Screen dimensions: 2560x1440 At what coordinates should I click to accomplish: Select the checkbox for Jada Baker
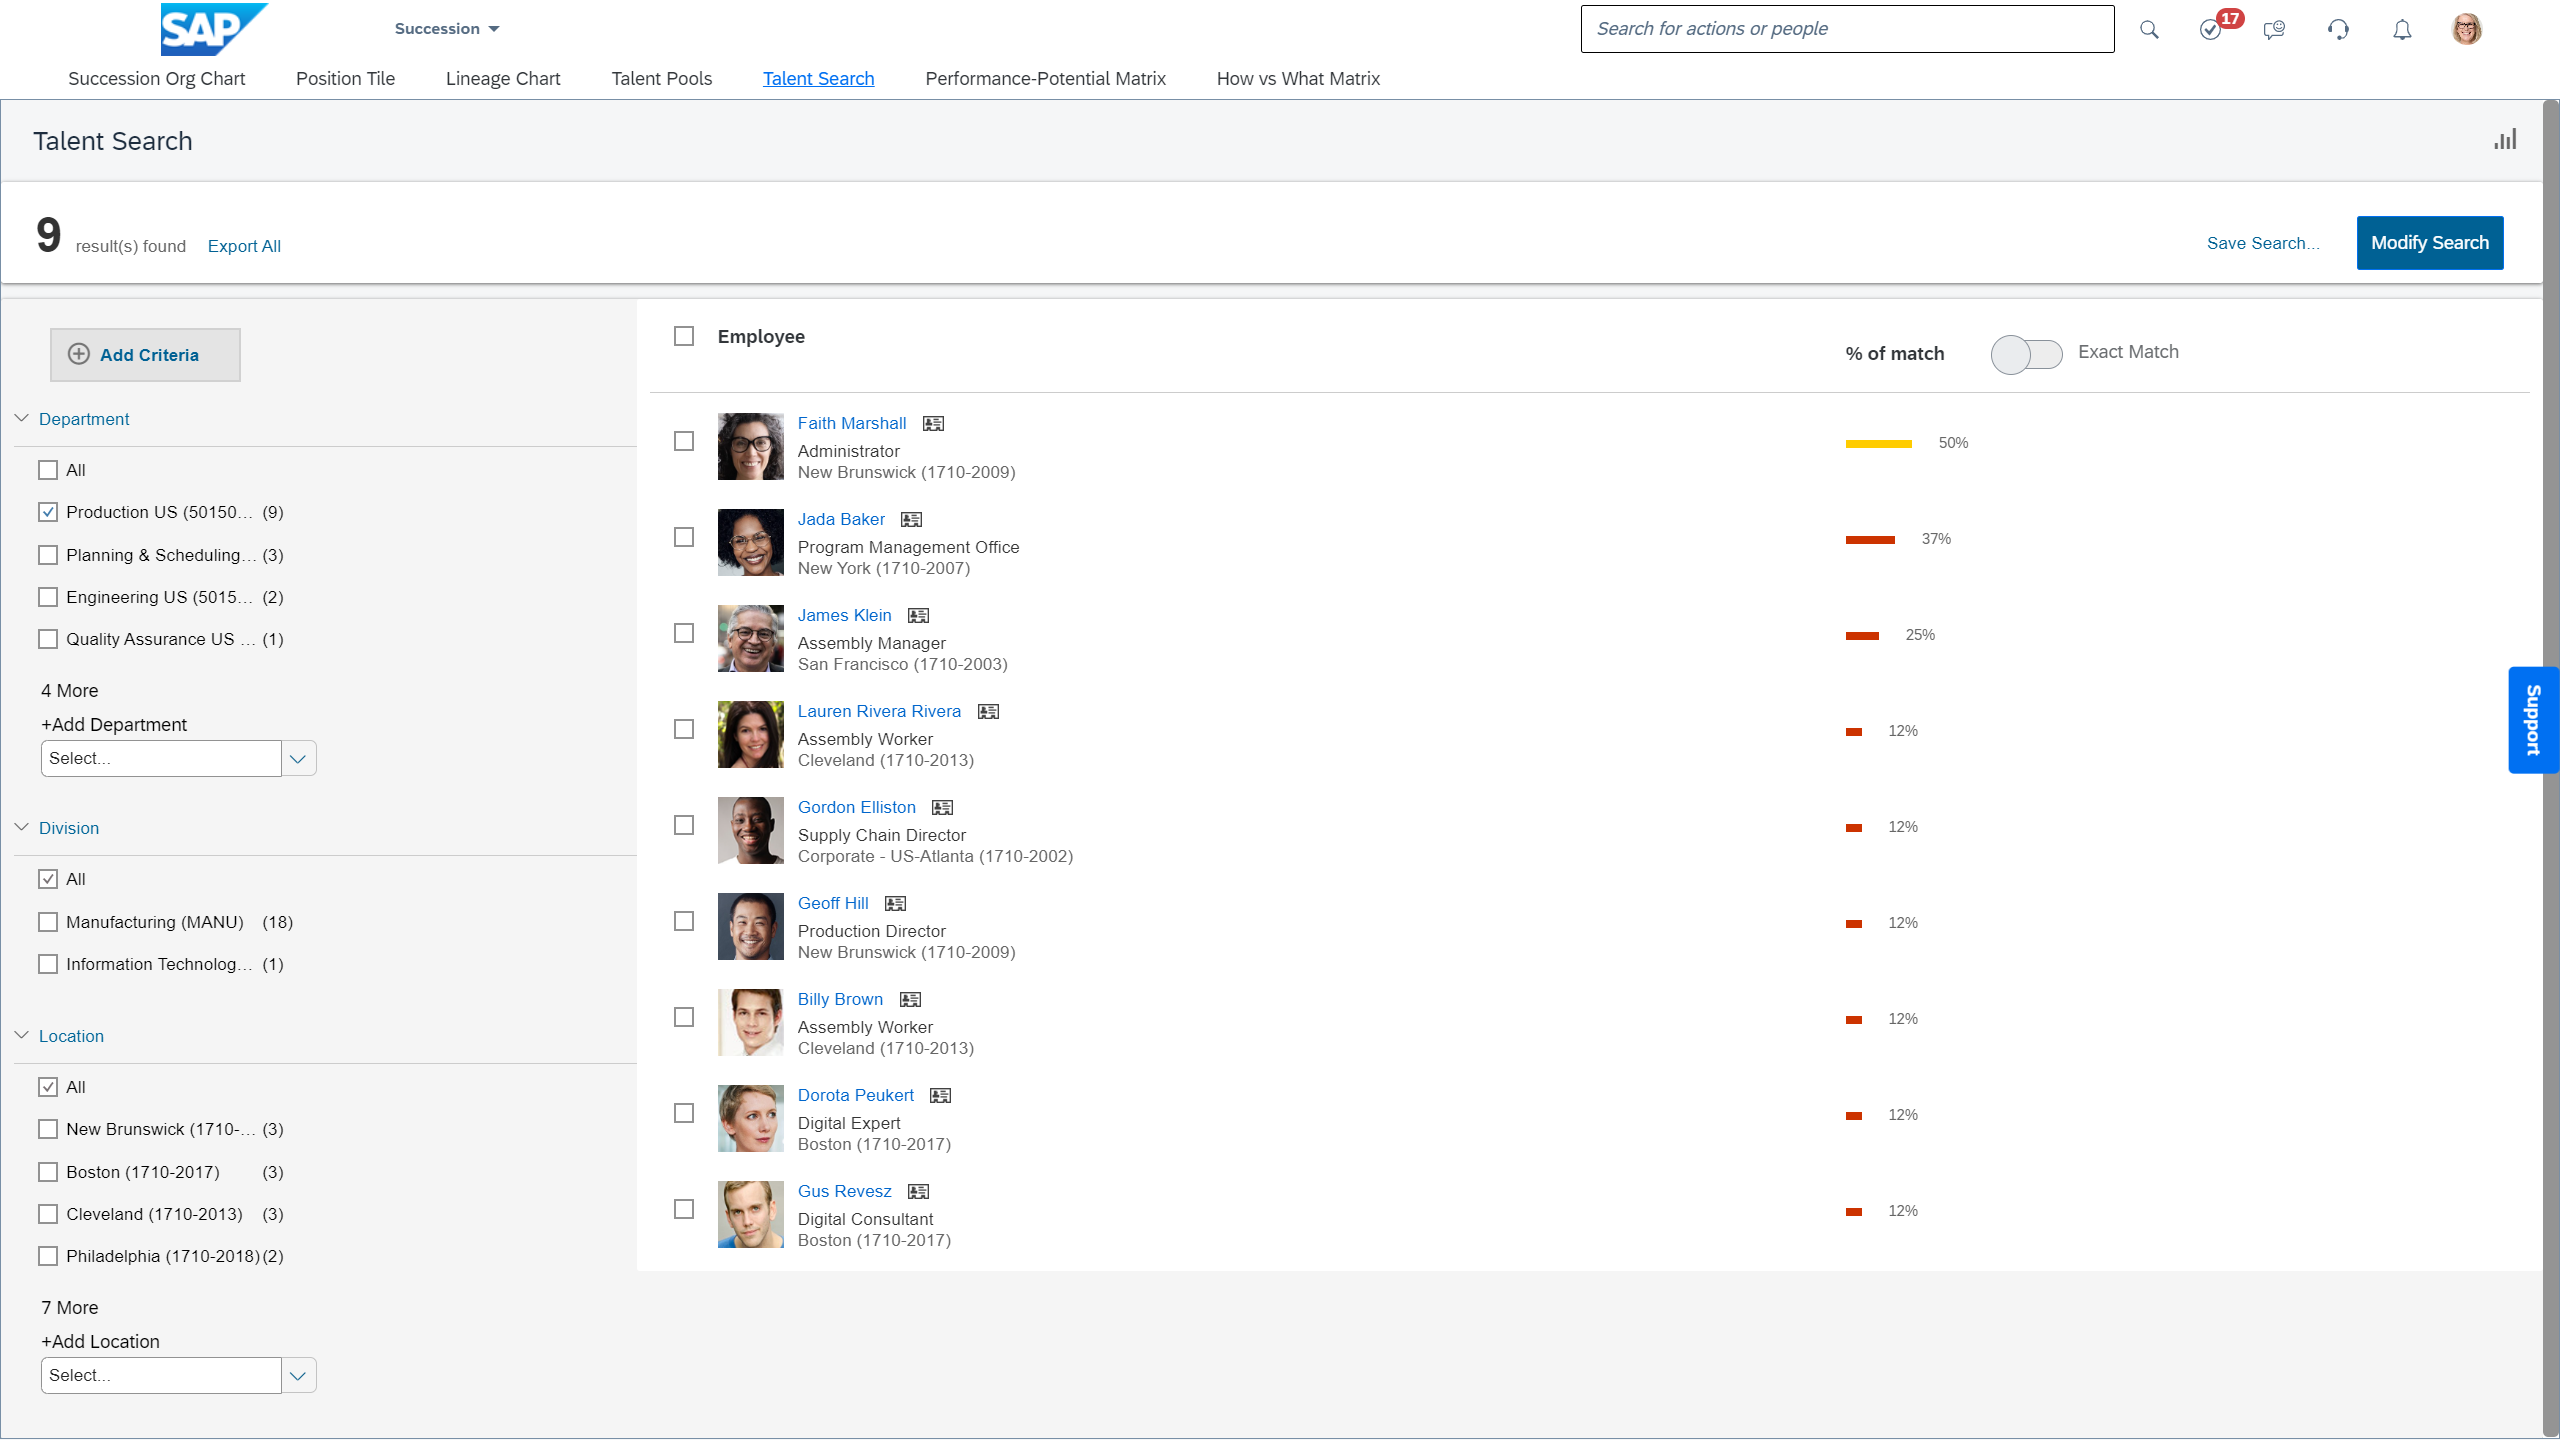point(684,537)
